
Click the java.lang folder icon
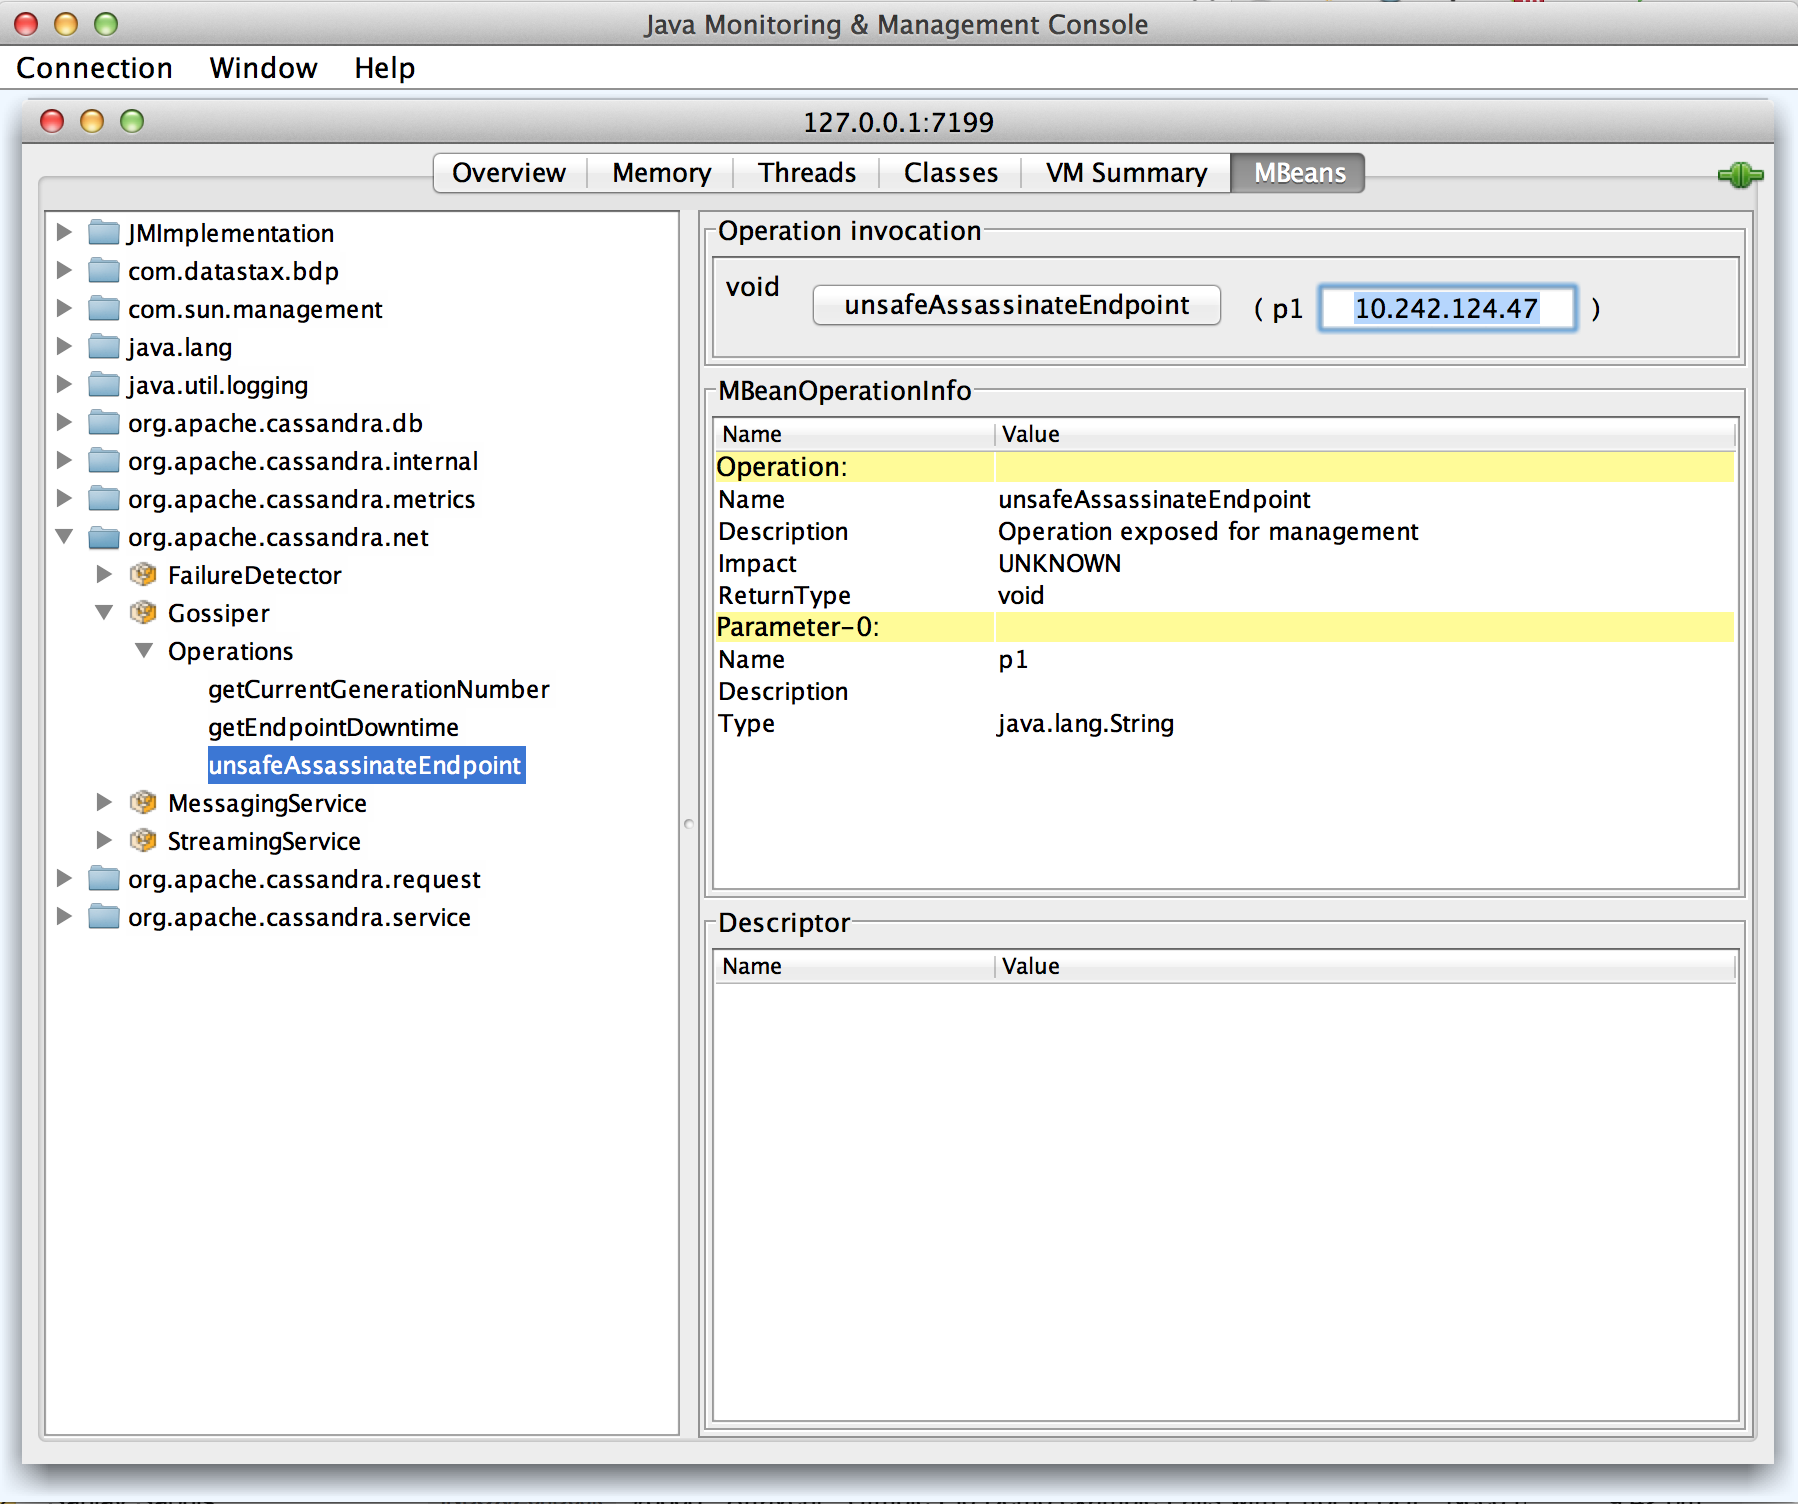point(104,347)
